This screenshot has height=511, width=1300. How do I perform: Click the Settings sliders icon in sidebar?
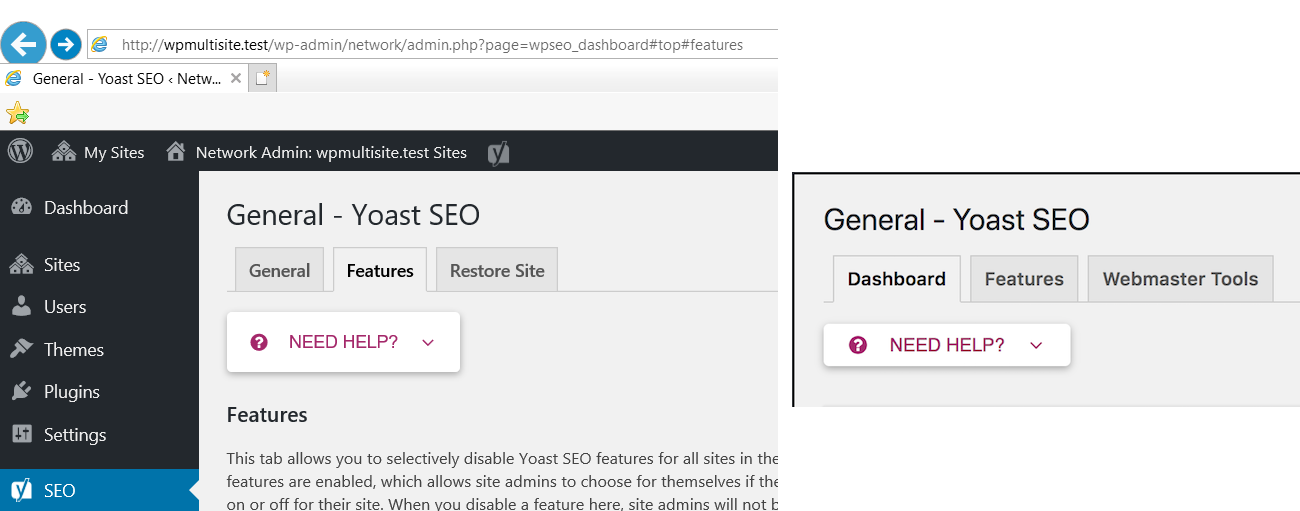pos(21,434)
